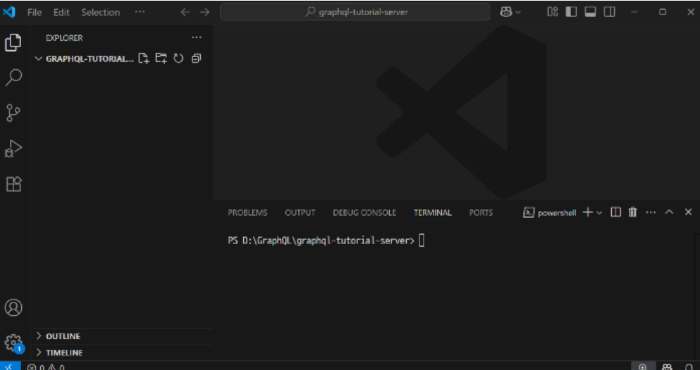Viewport: 700px width, 370px height.
Task: Open the Copilot chat icon
Action: pyautogui.click(x=506, y=12)
